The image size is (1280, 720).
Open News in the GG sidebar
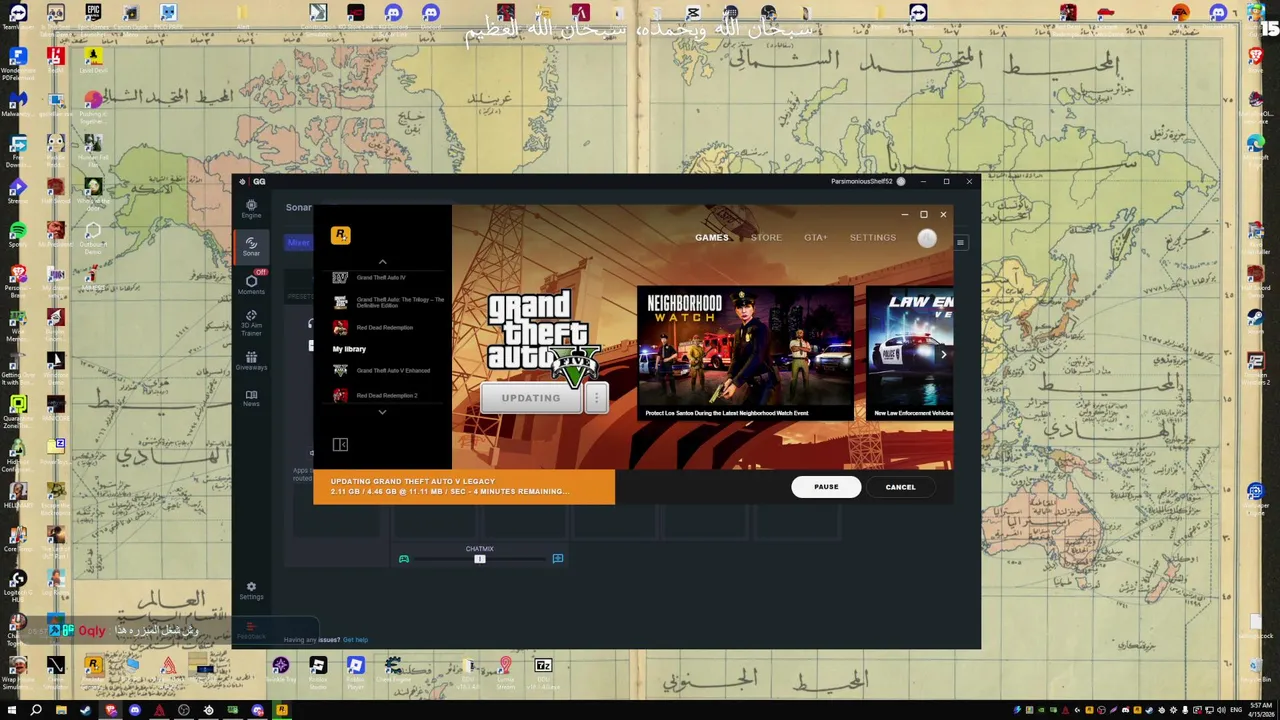tap(251, 398)
